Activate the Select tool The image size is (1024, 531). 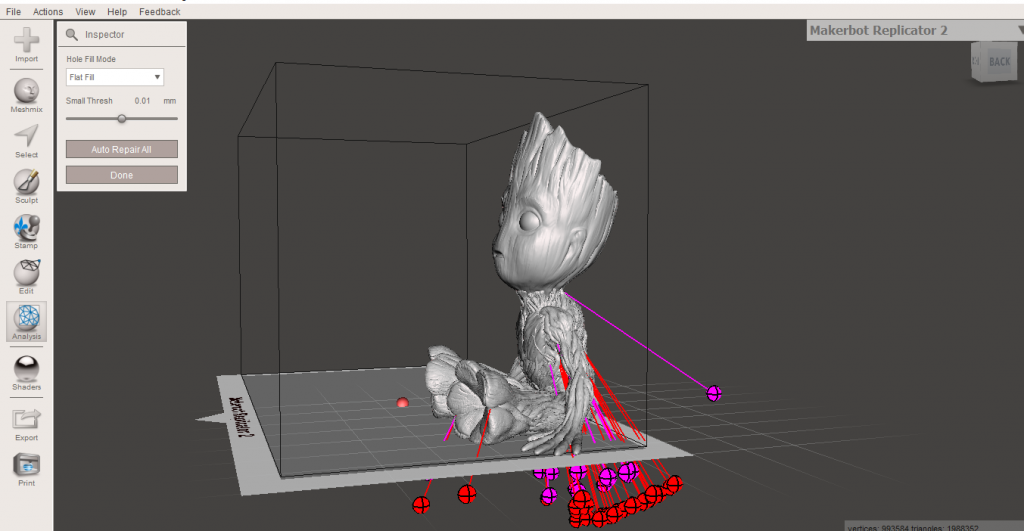pos(26,141)
